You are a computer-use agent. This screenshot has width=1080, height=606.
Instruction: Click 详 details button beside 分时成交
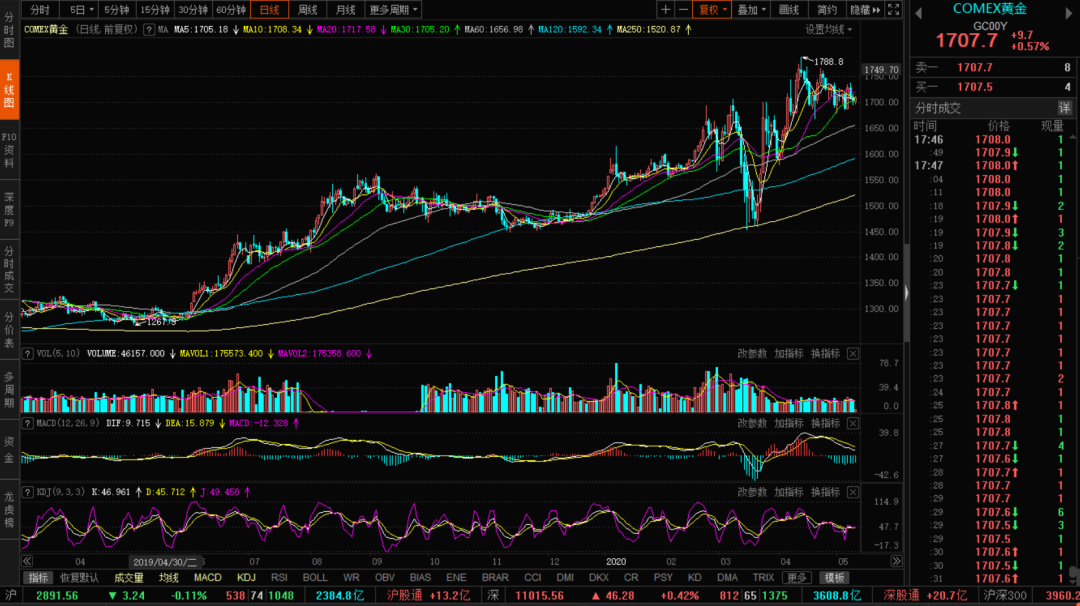point(1065,107)
